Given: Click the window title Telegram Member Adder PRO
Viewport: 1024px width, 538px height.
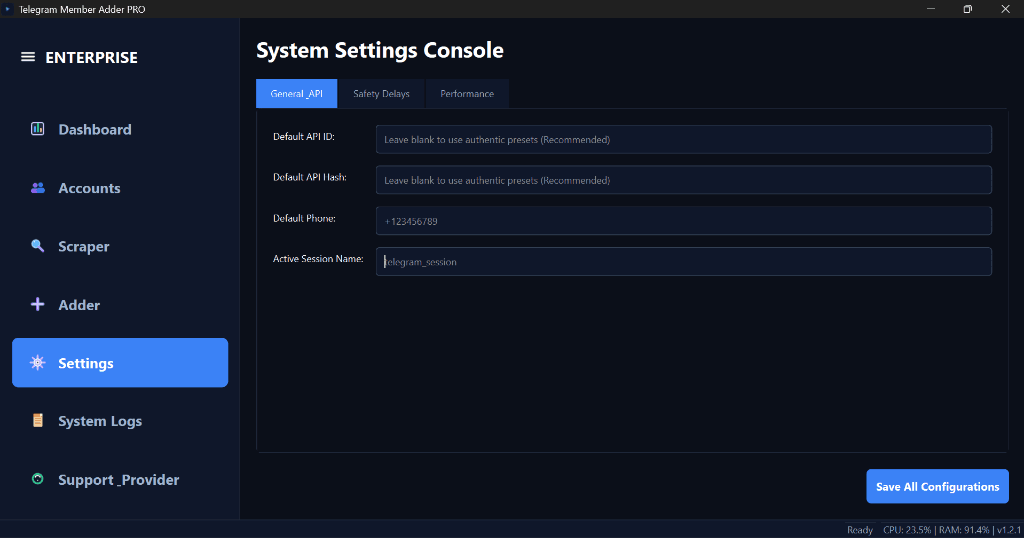Looking at the screenshot, I should [82, 9].
